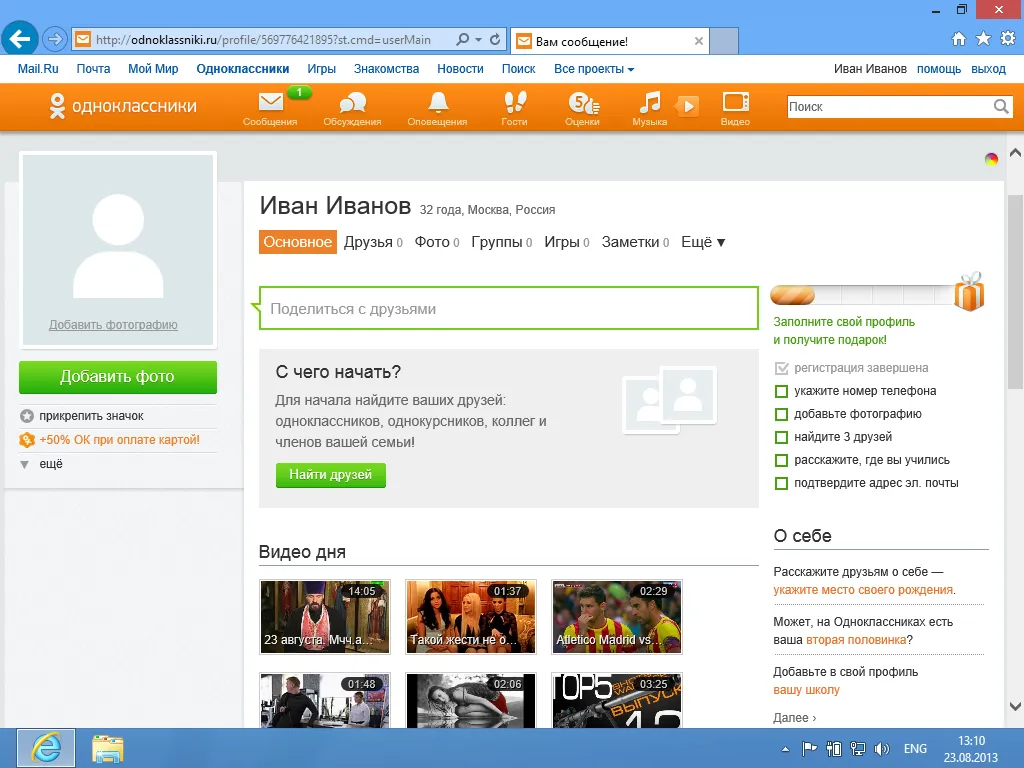Show hidden tray icons arrow

pyautogui.click(x=785, y=749)
